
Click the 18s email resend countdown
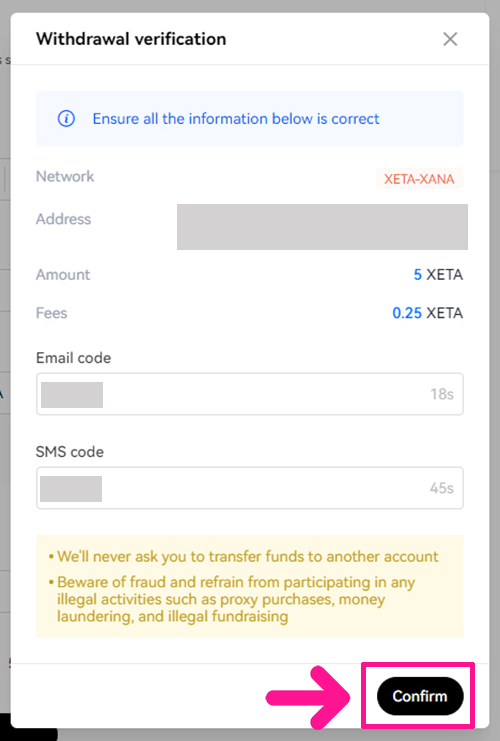click(442, 394)
